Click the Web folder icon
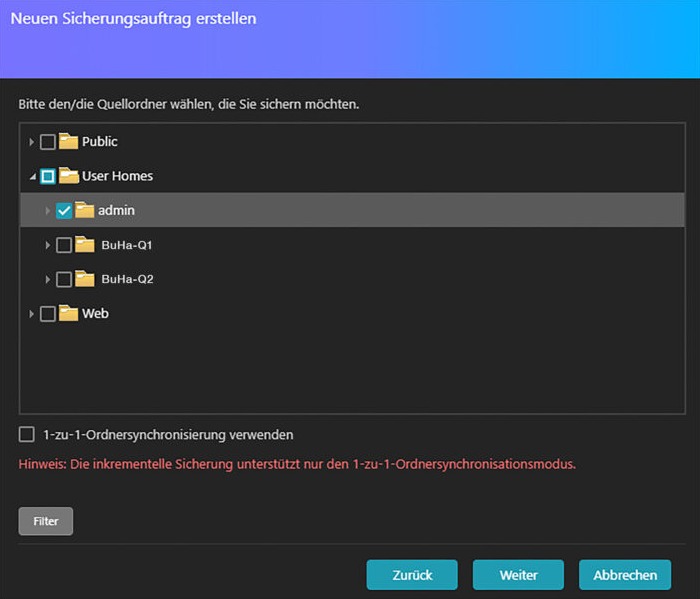Viewport: 700px width, 599px height. [x=68, y=313]
